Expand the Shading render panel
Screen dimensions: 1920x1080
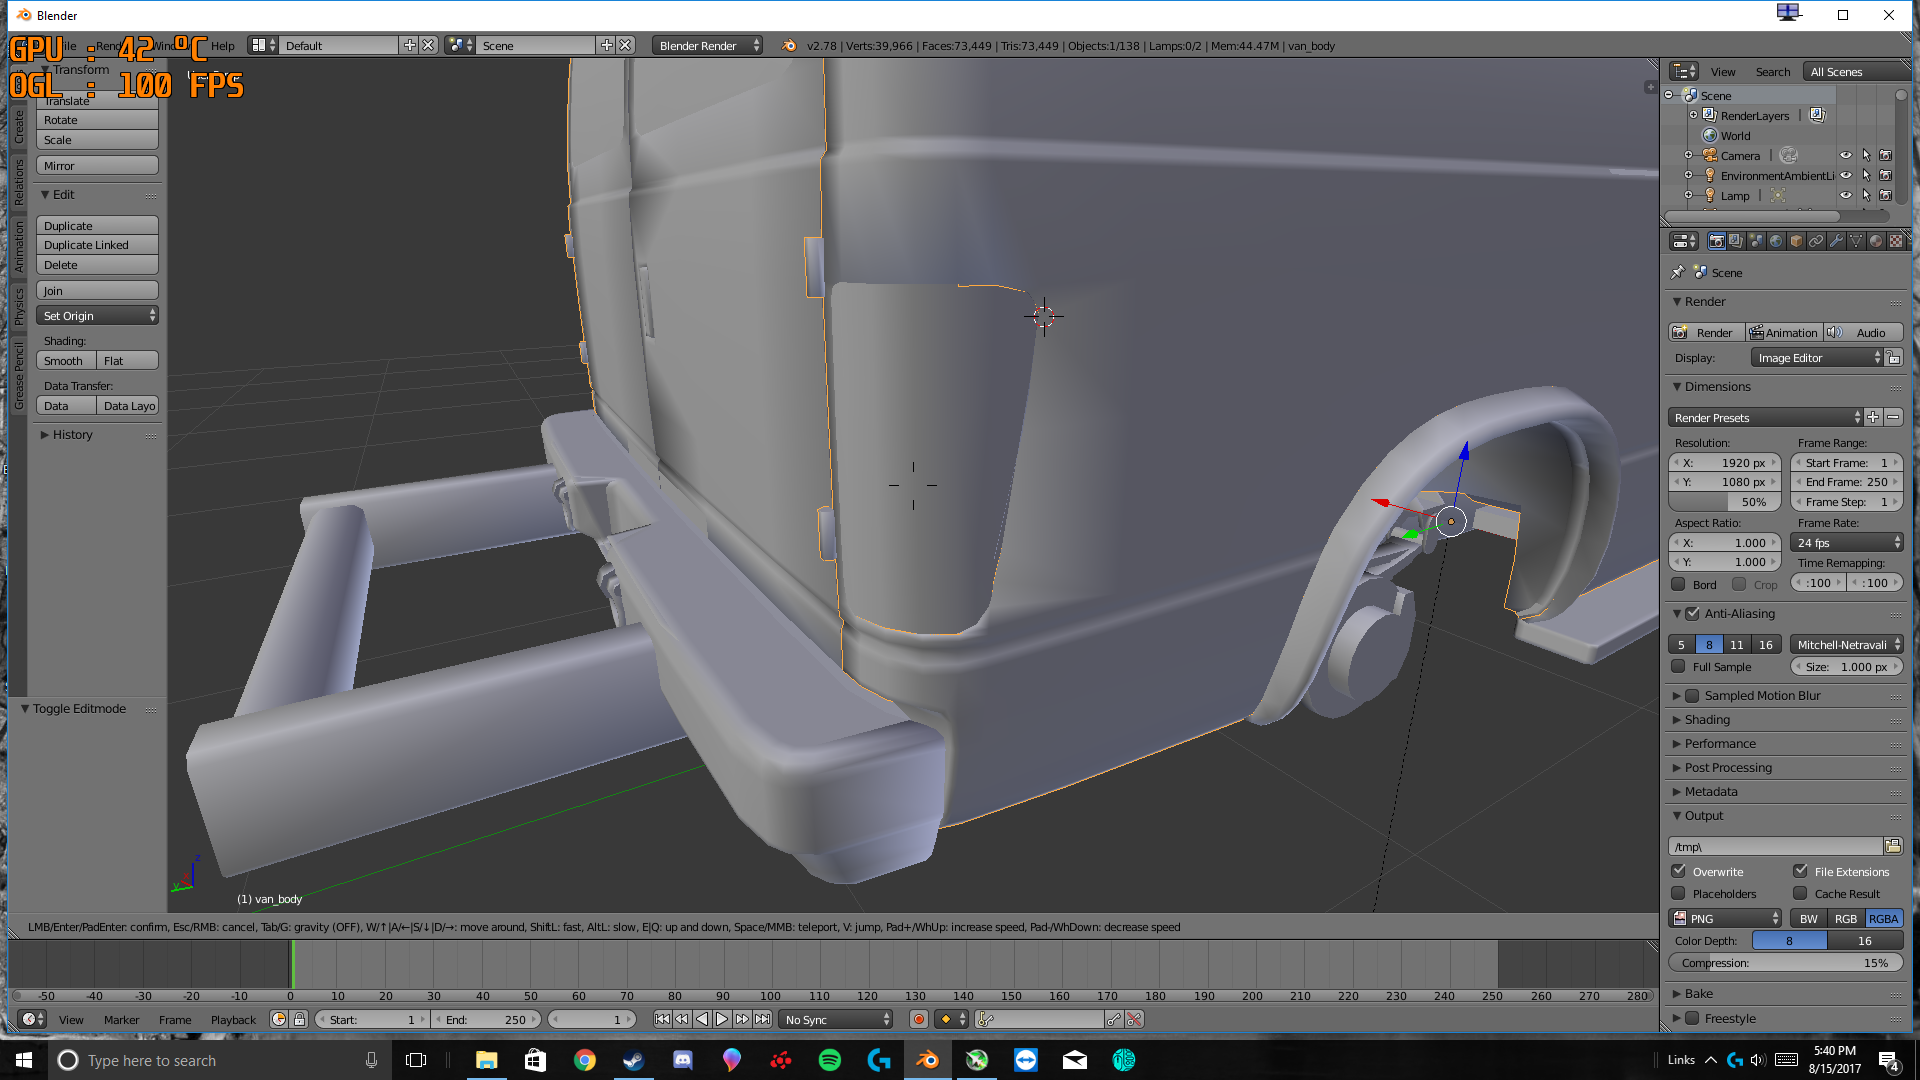point(1707,719)
